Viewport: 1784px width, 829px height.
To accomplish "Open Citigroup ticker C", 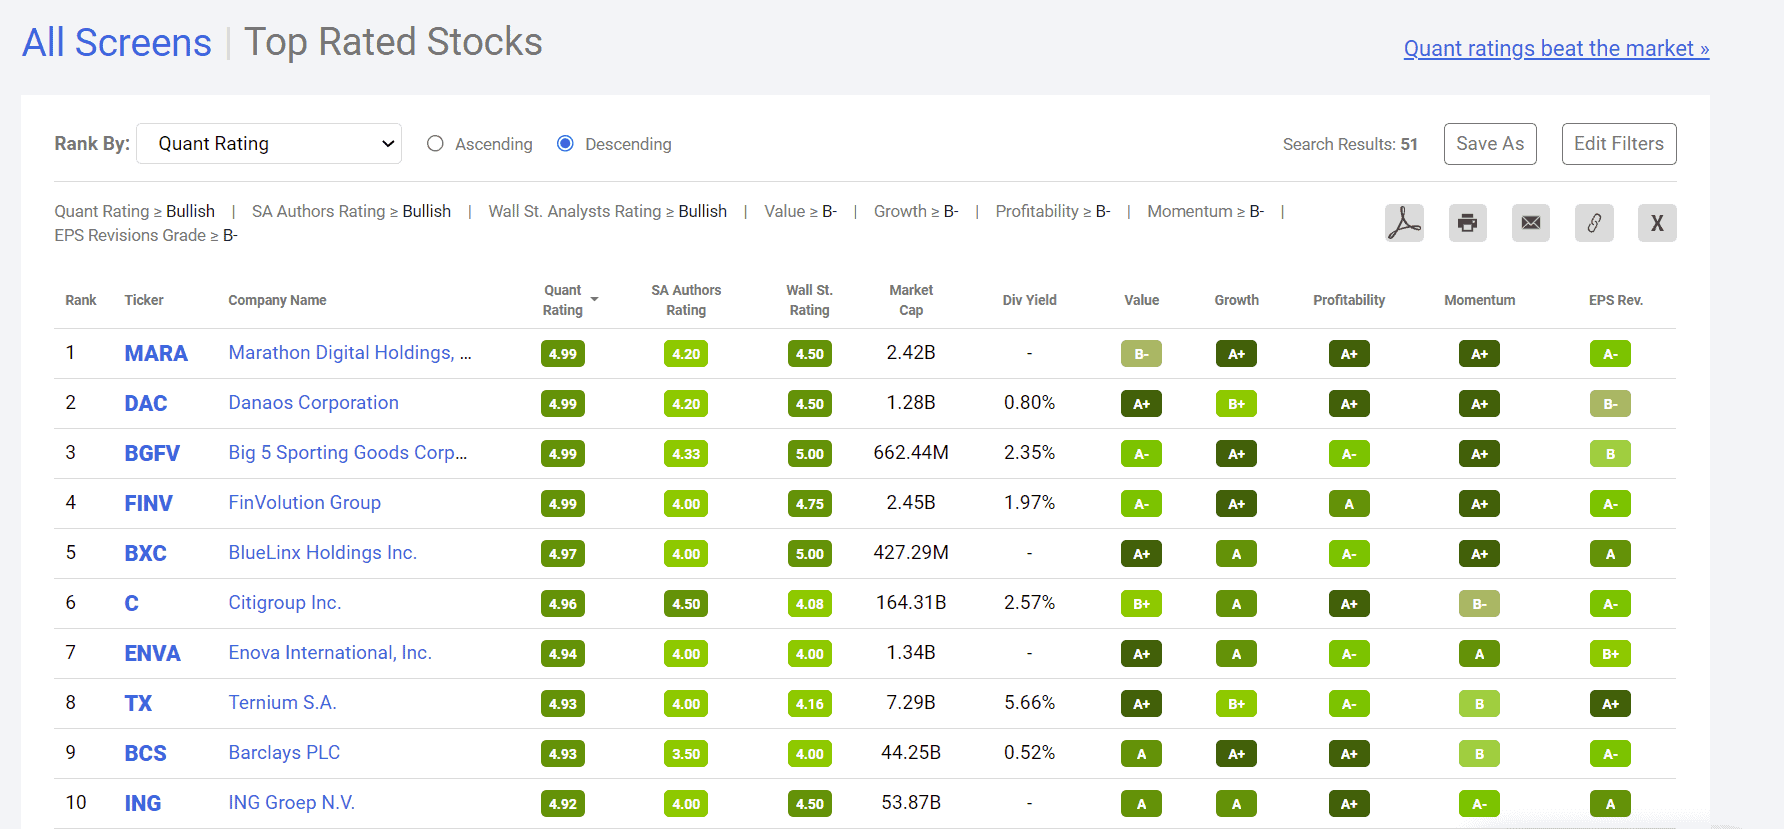I will coord(131,603).
